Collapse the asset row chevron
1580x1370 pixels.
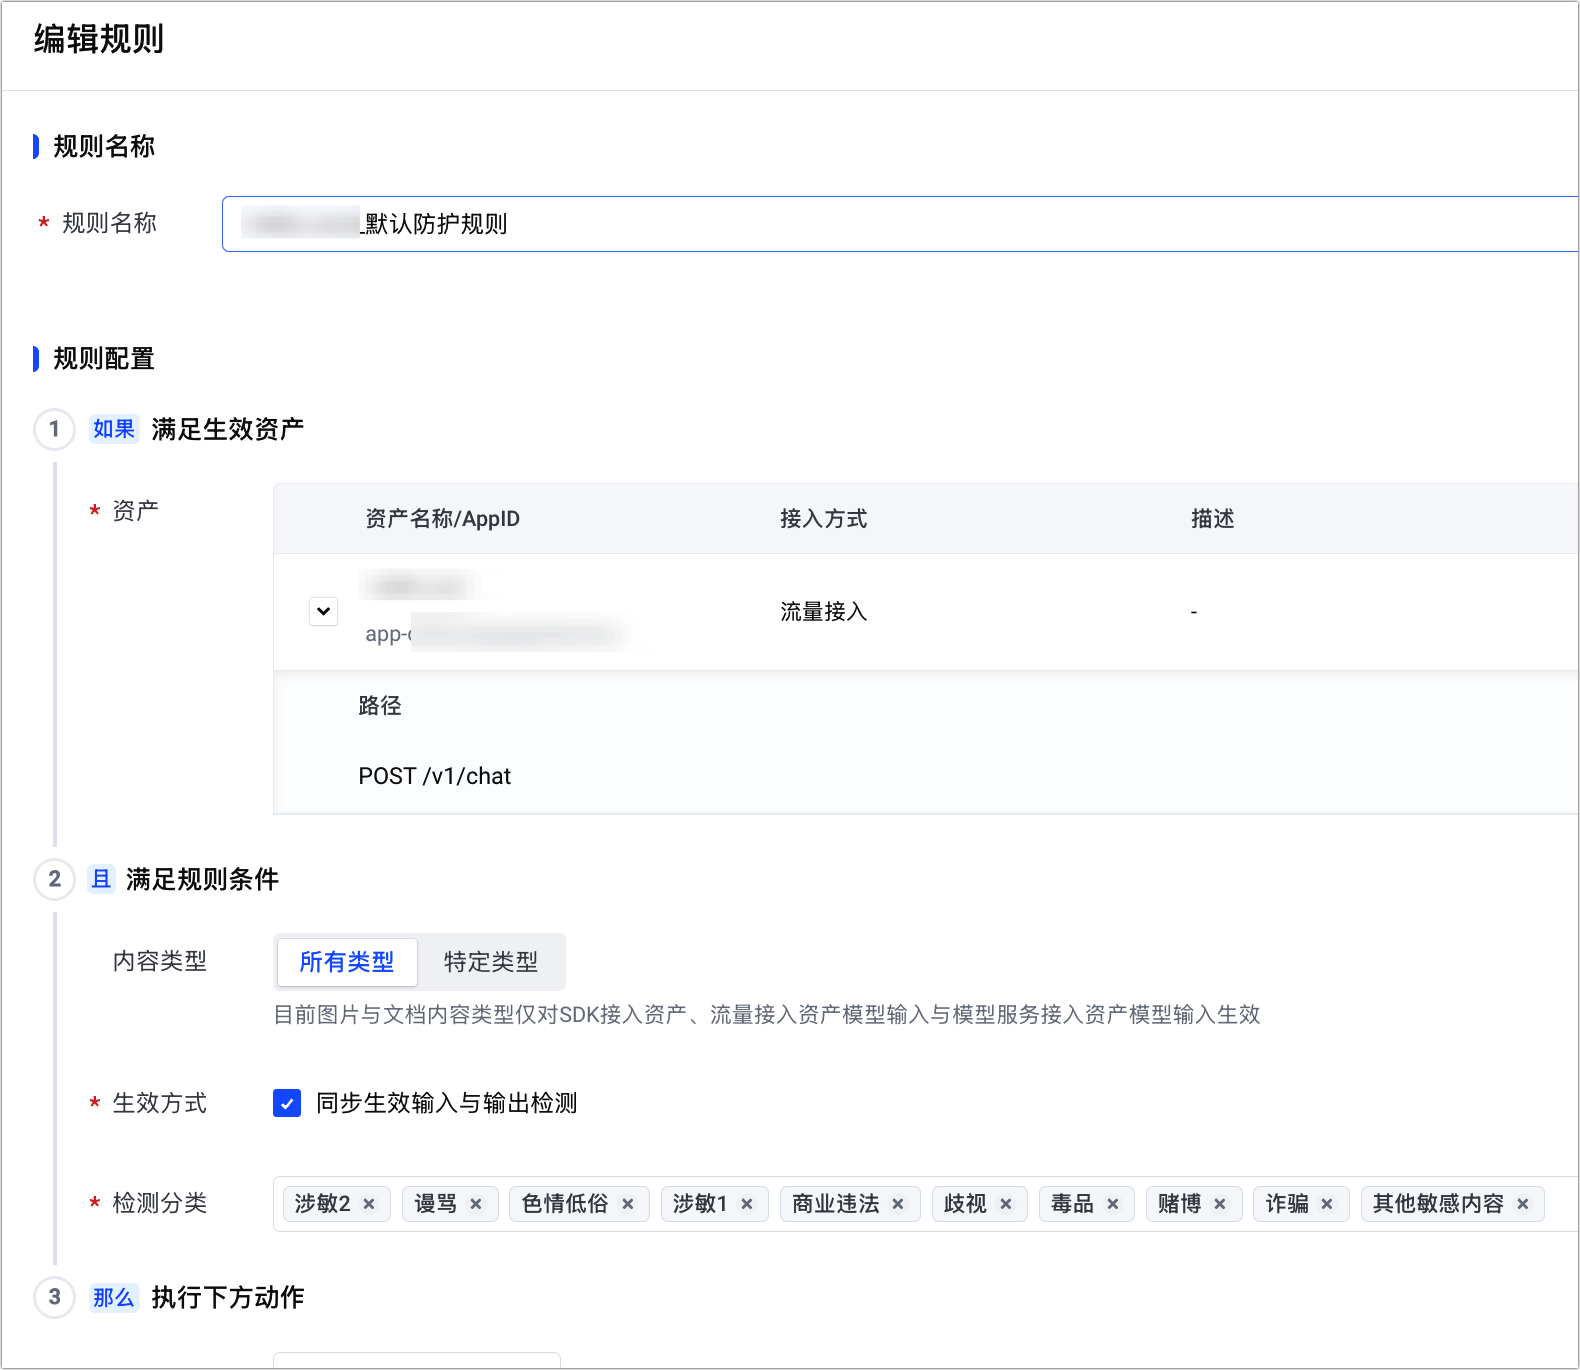pos(323,611)
